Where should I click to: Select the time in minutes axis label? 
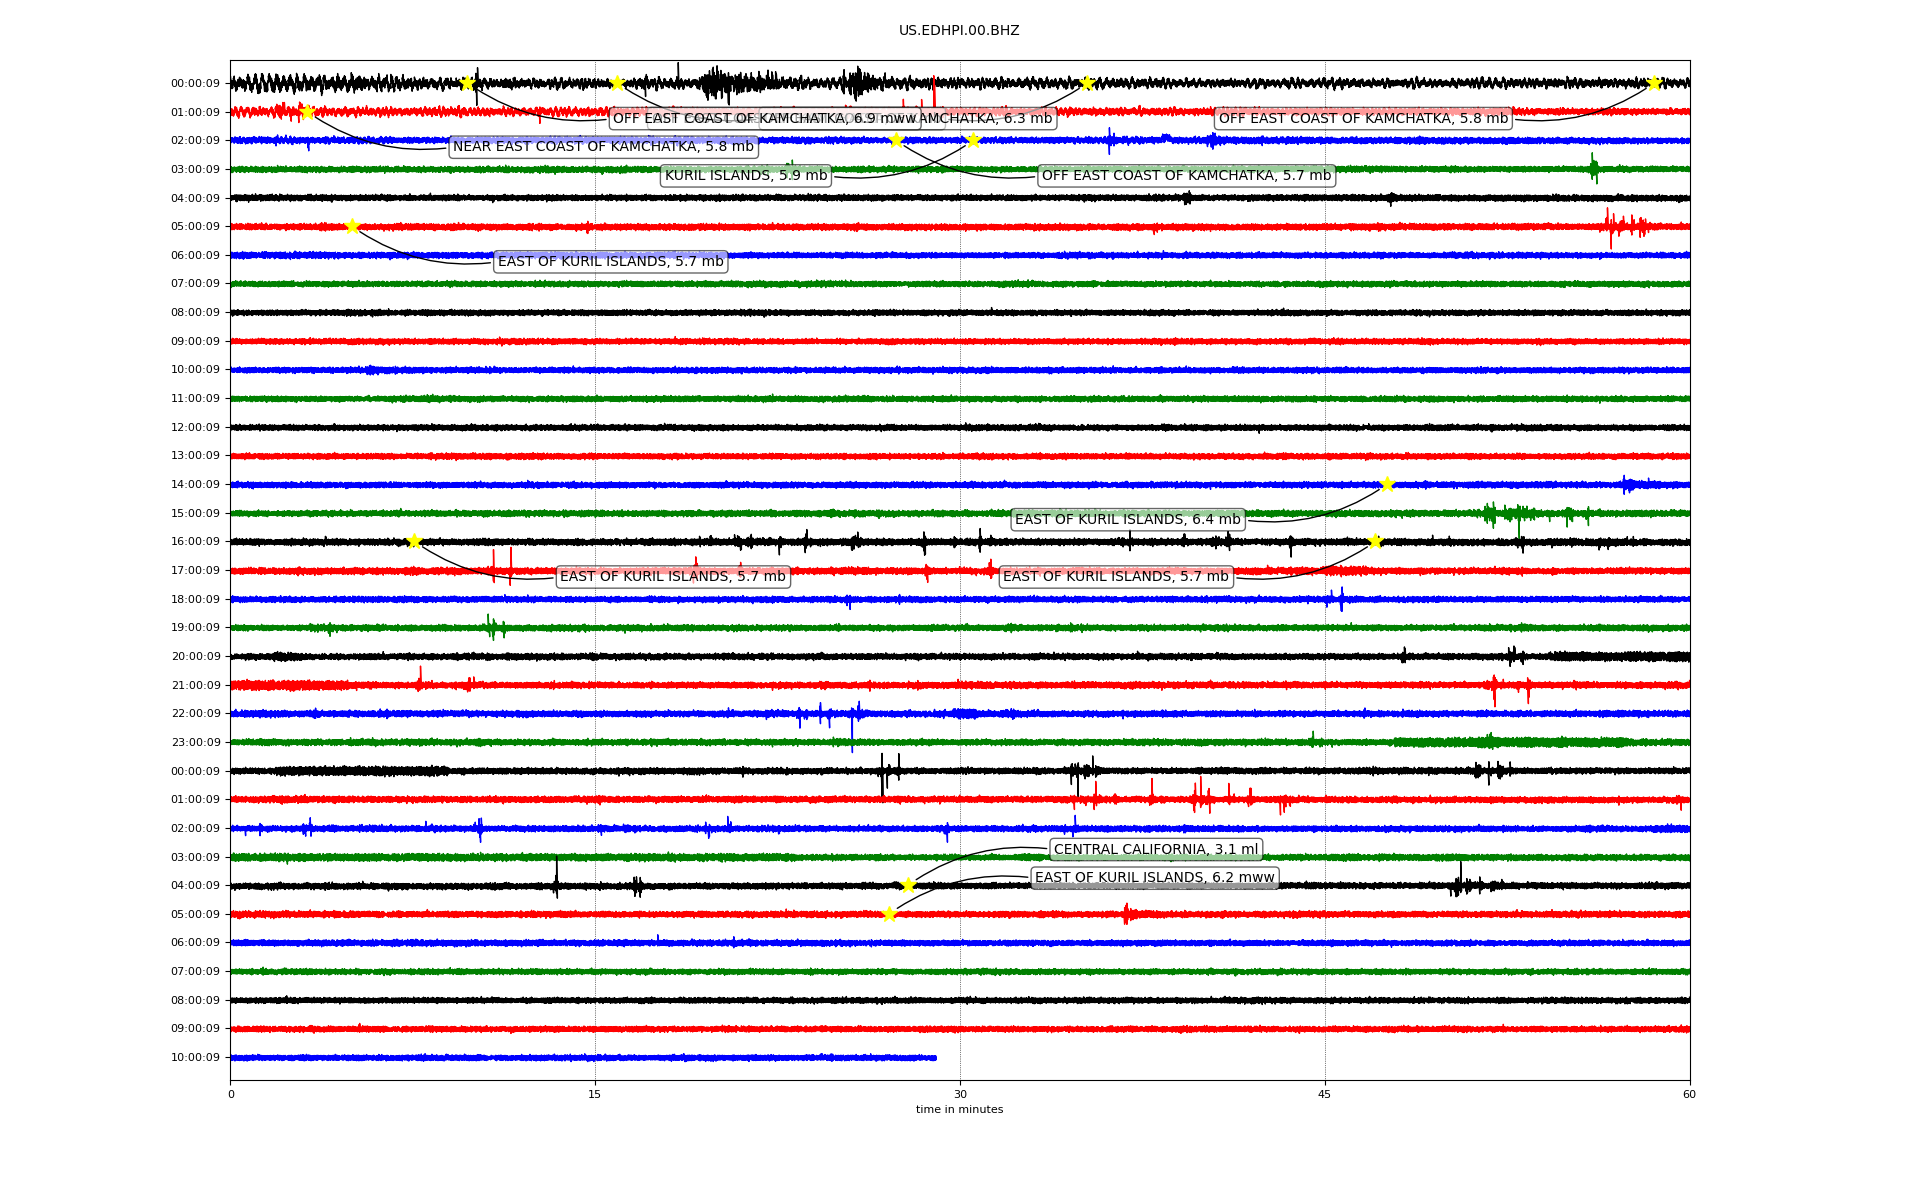click(x=959, y=1110)
